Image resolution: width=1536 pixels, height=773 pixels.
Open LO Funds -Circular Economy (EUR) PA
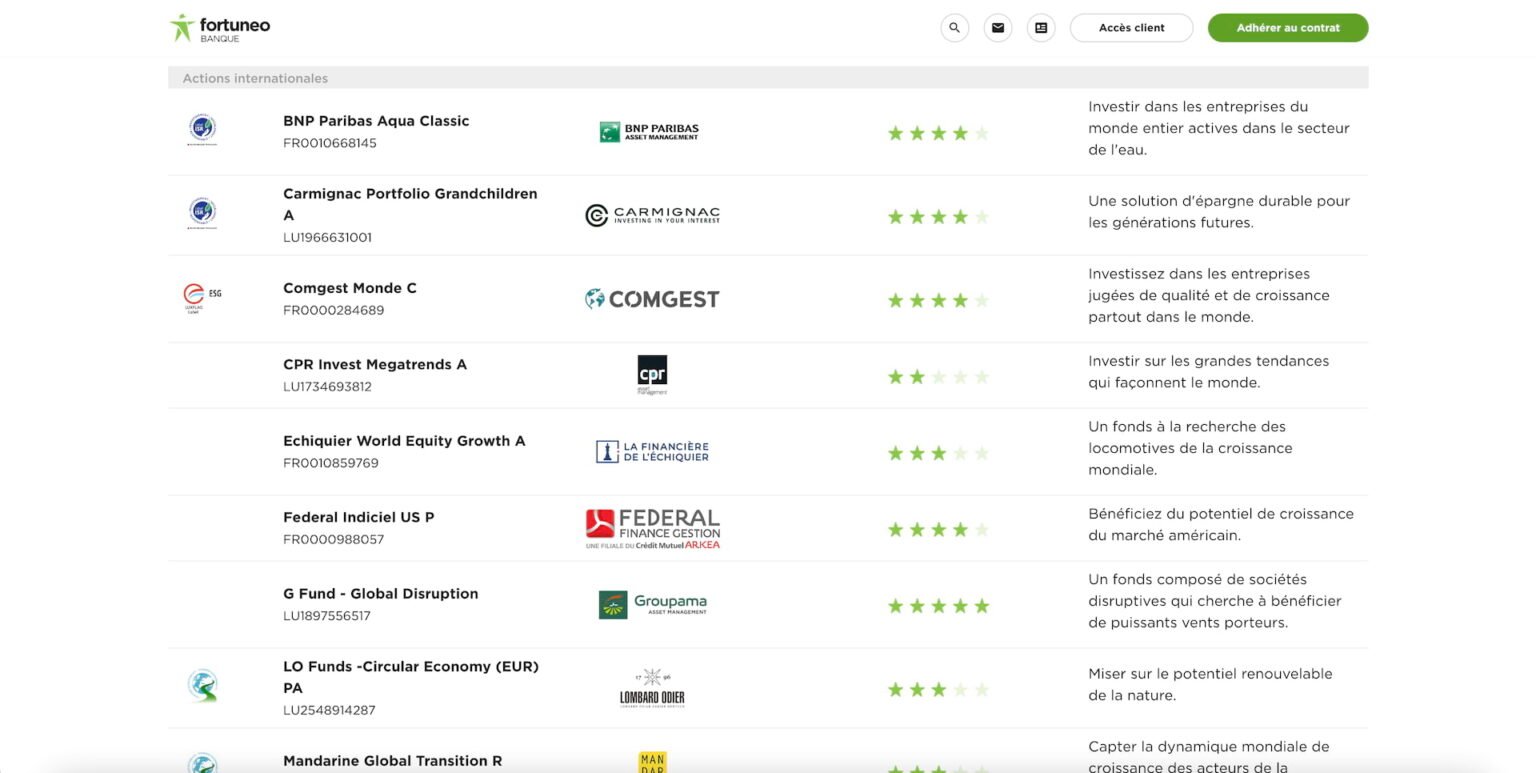tap(411, 677)
